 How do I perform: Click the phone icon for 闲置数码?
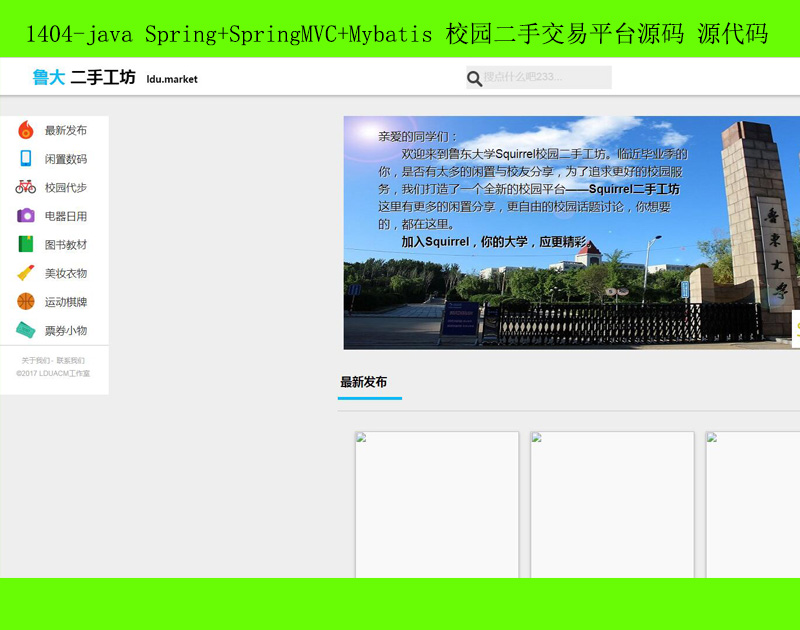(26, 159)
